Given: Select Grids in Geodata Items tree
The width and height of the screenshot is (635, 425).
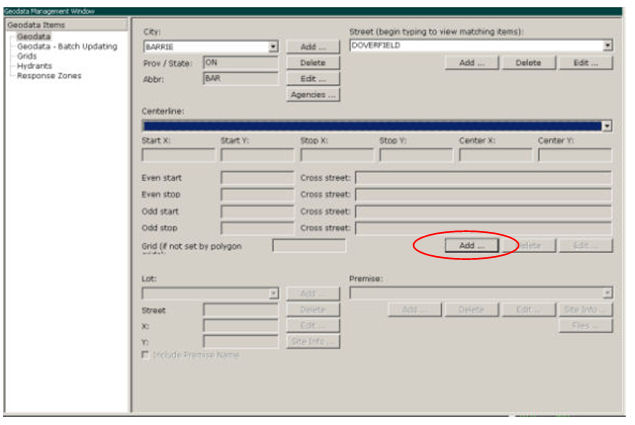Looking at the screenshot, I should [27, 56].
